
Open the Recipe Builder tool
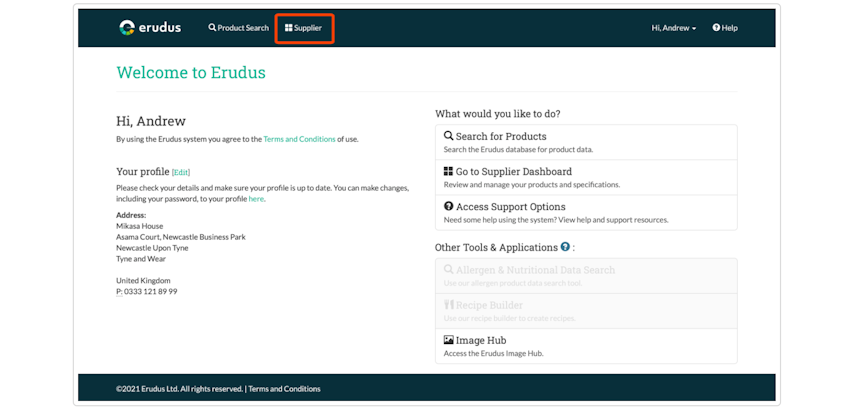(586, 311)
